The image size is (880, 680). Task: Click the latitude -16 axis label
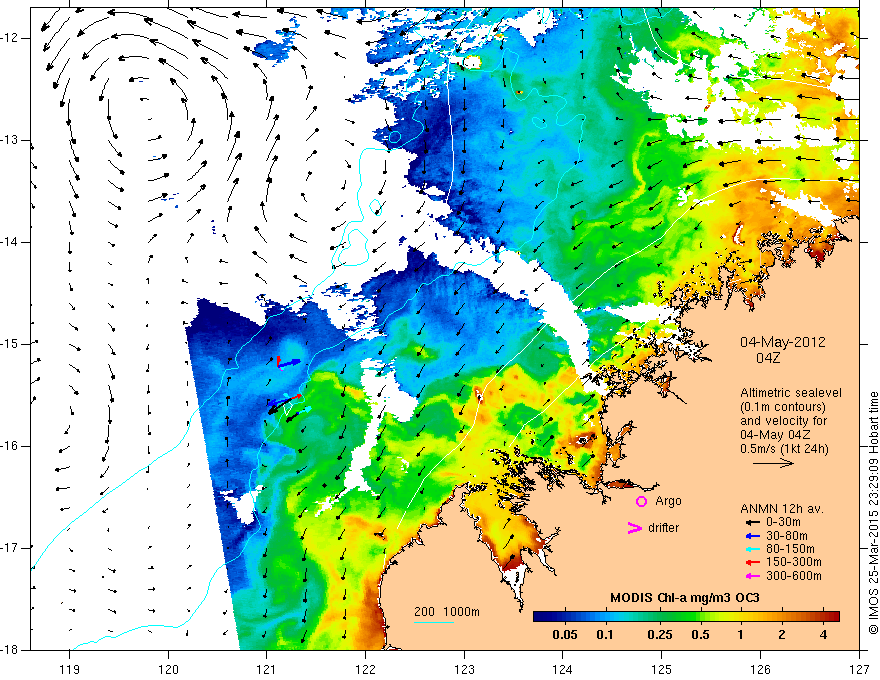(x=11, y=446)
